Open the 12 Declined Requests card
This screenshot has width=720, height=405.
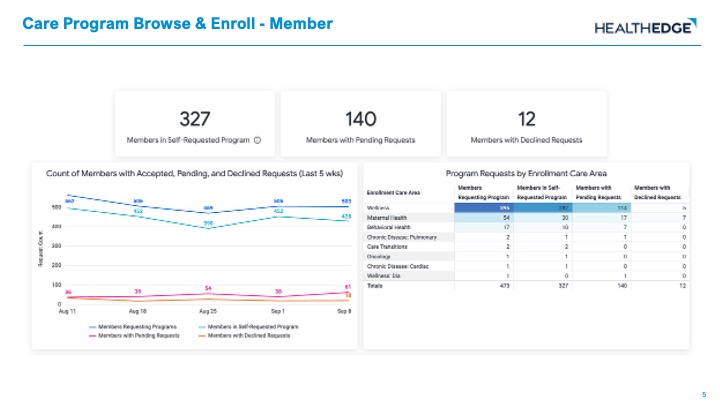point(525,123)
